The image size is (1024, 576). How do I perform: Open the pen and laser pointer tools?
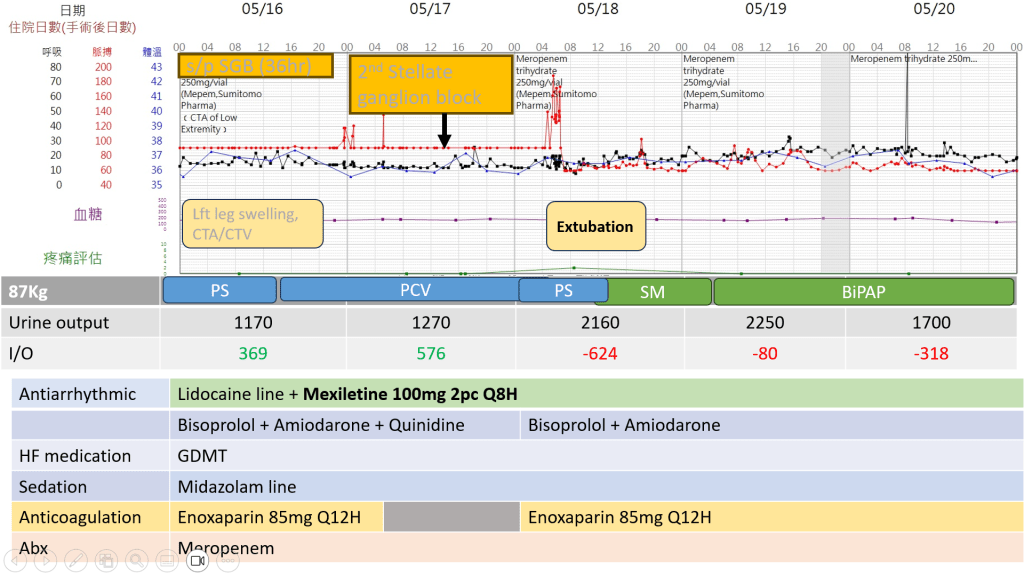[x=74, y=561]
